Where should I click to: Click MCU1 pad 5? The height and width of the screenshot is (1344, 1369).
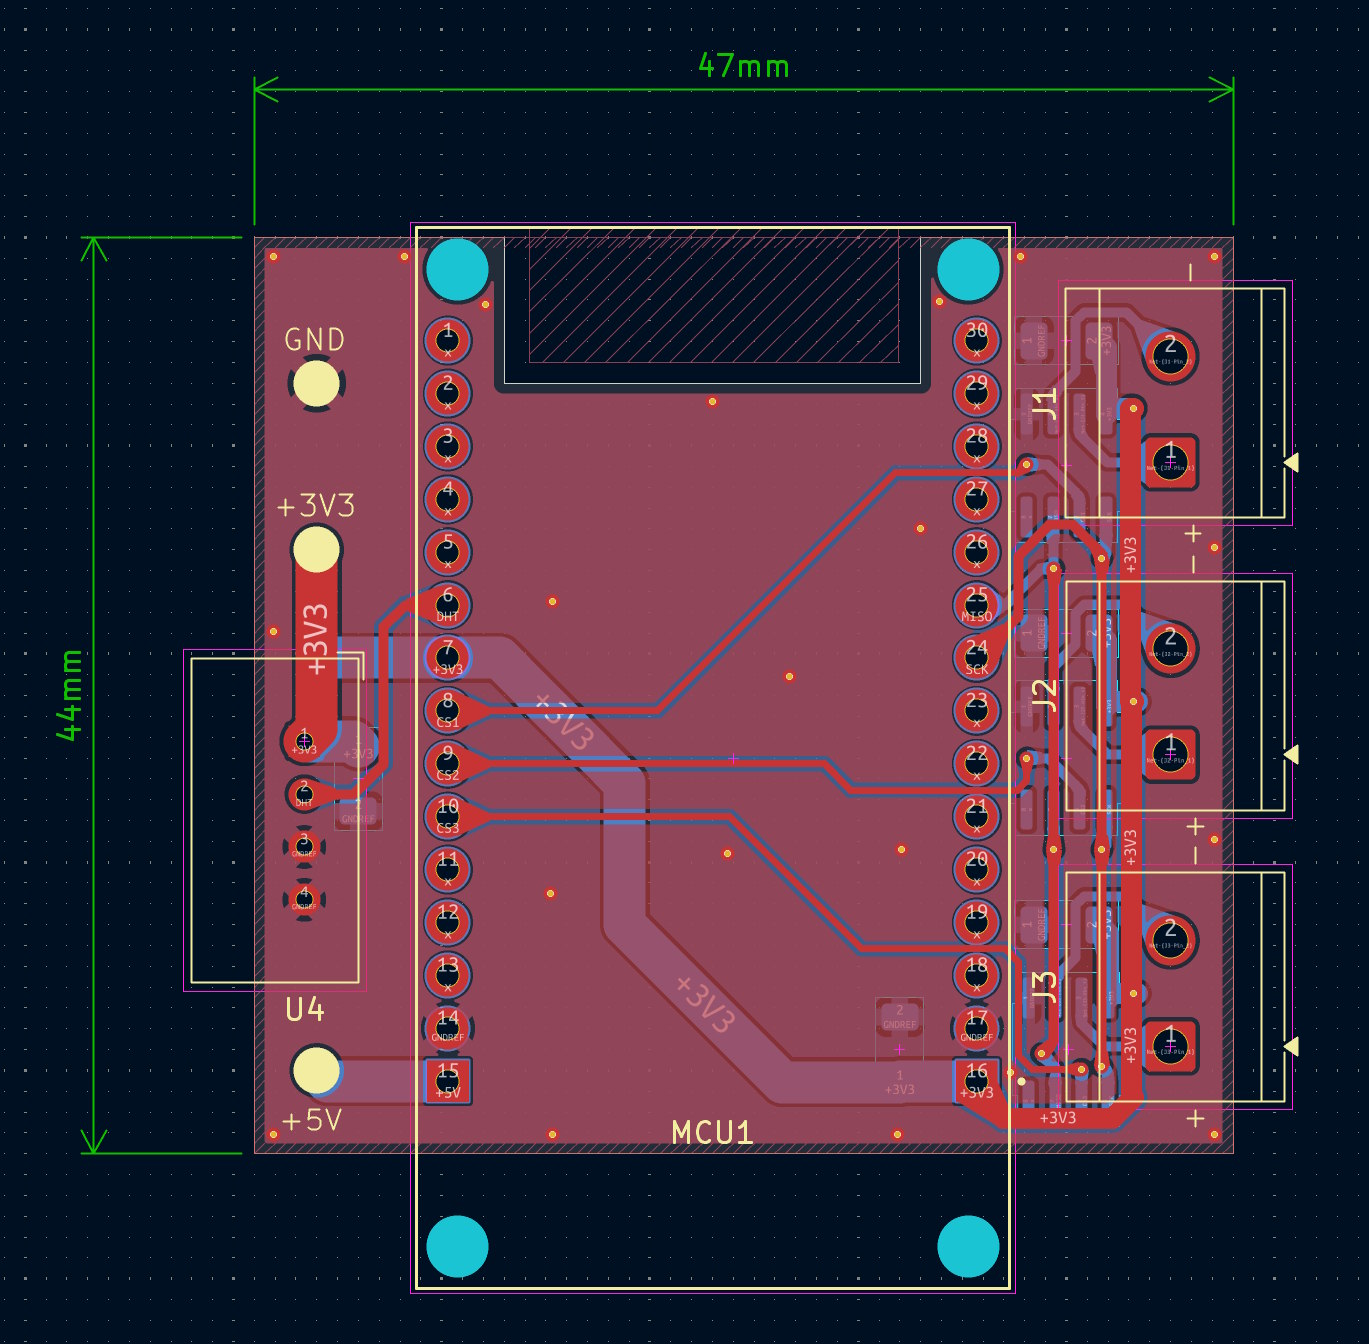pyautogui.click(x=448, y=551)
